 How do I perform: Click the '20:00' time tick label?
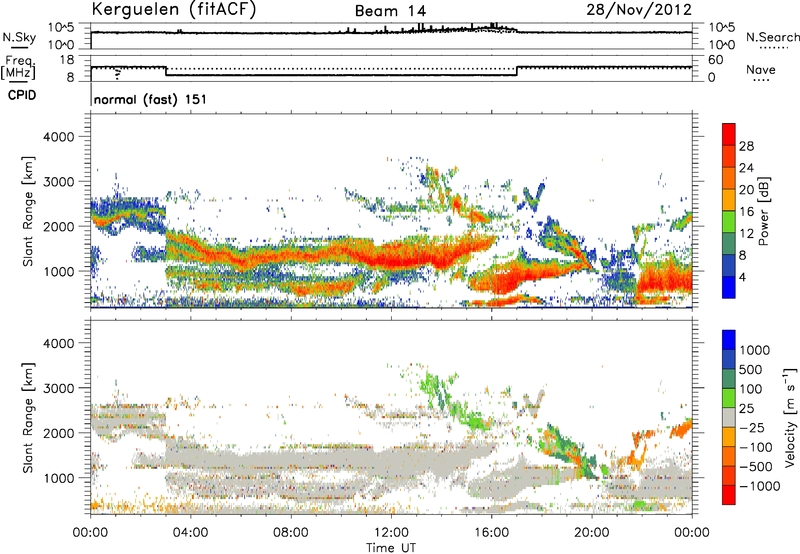coord(591,533)
